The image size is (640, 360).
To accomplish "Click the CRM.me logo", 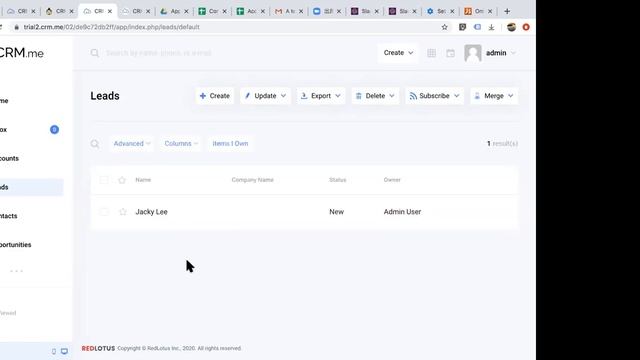I will point(21,53).
